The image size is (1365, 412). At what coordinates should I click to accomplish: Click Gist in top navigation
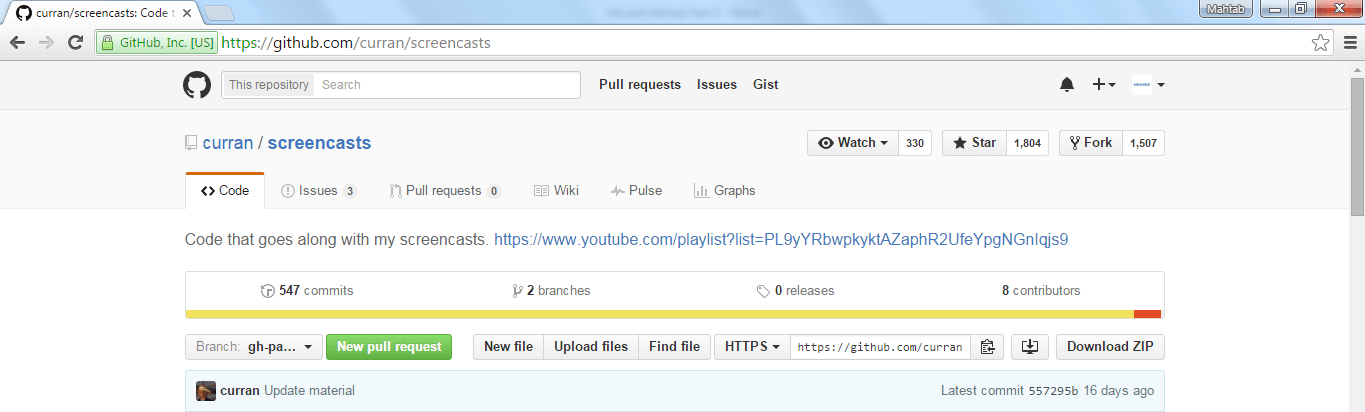pyautogui.click(x=766, y=85)
